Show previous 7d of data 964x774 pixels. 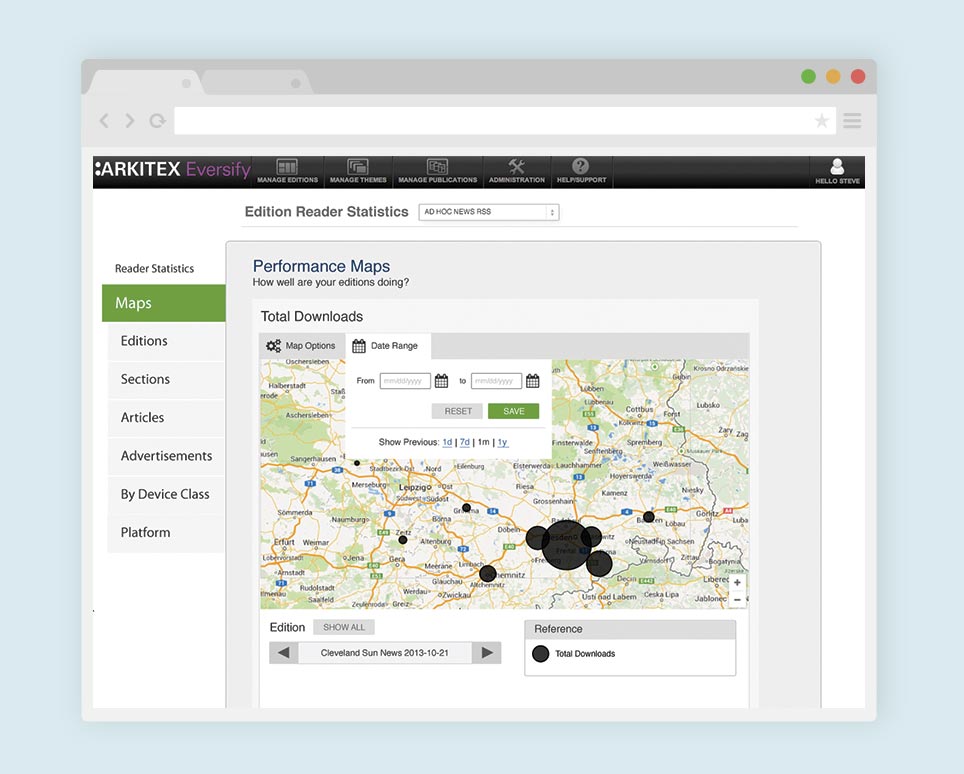click(465, 442)
